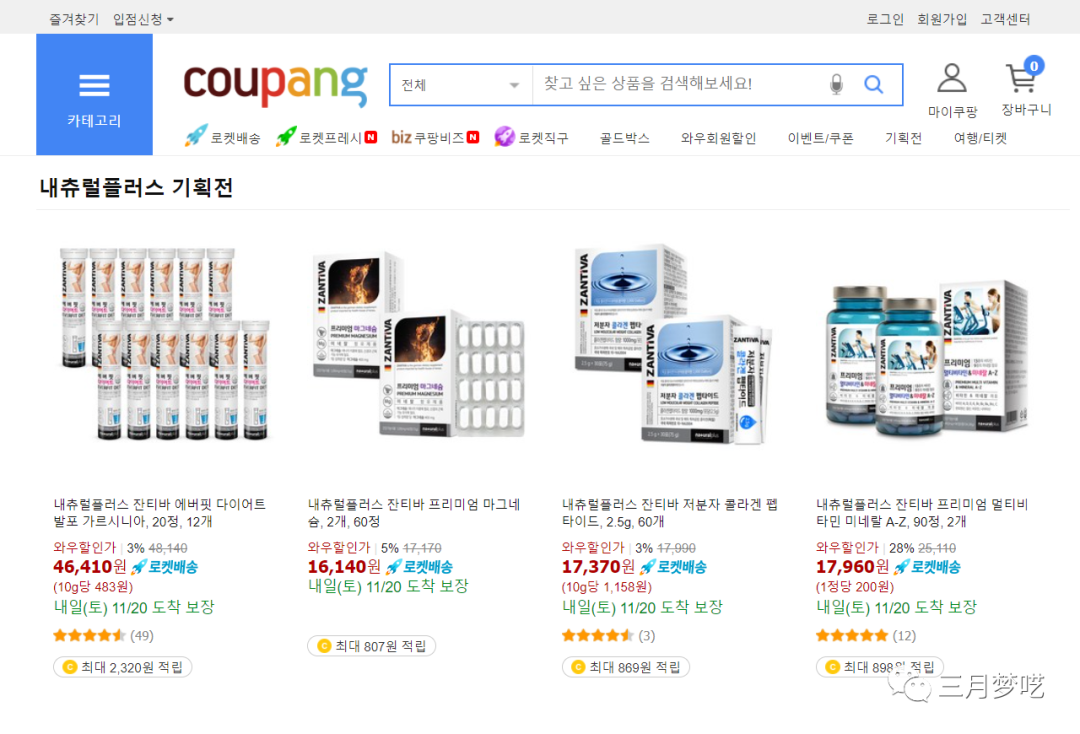Expand the 전체 search category dropdown

tap(461, 85)
